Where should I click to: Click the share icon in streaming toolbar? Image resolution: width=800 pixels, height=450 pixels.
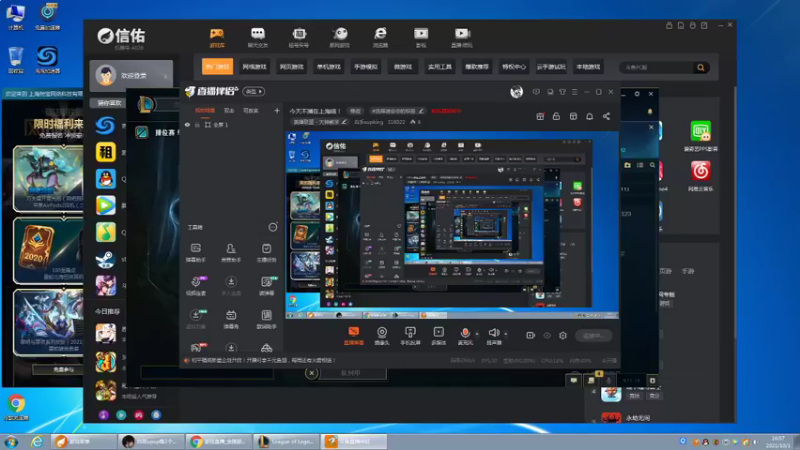[606, 116]
